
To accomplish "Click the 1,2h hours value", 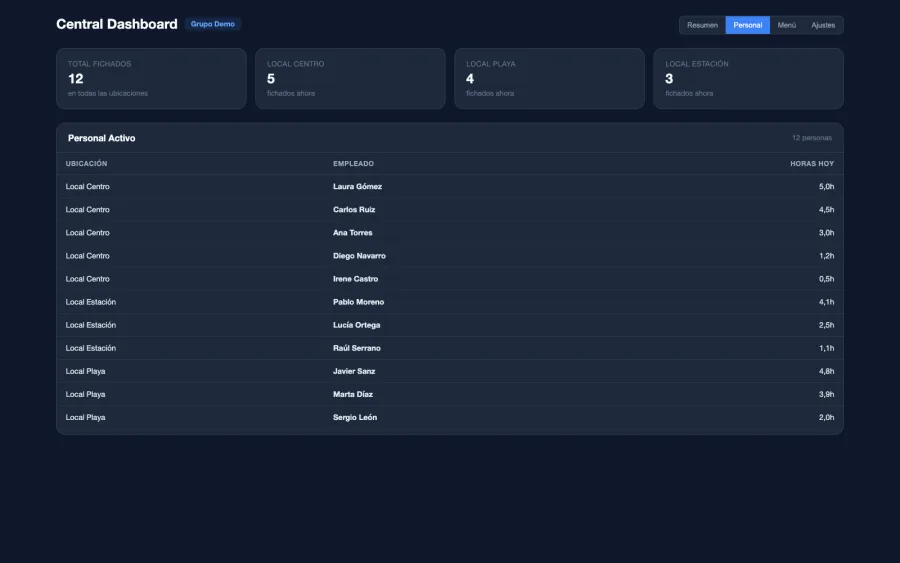I will tap(826, 256).
